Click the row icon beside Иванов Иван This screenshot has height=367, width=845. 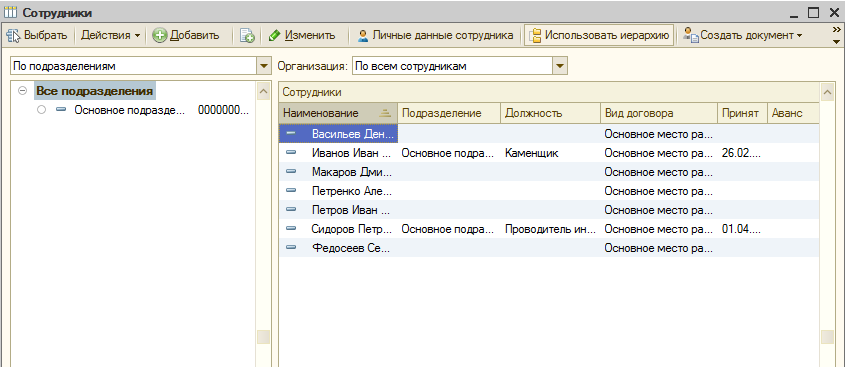coord(292,153)
